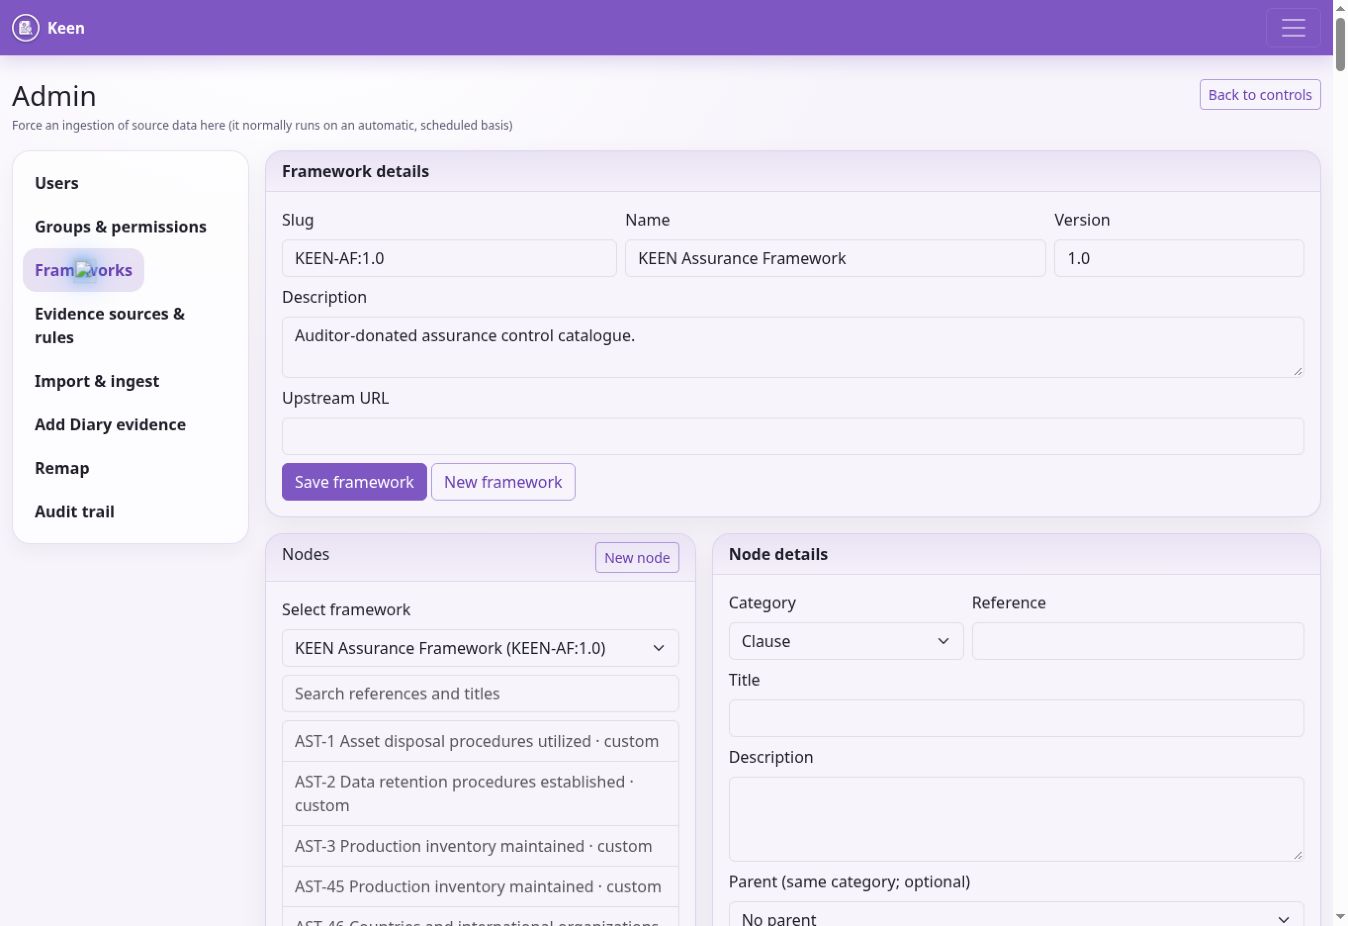Click the framework Description resize handle
This screenshot has height=926, width=1348.
point(1297,371)
